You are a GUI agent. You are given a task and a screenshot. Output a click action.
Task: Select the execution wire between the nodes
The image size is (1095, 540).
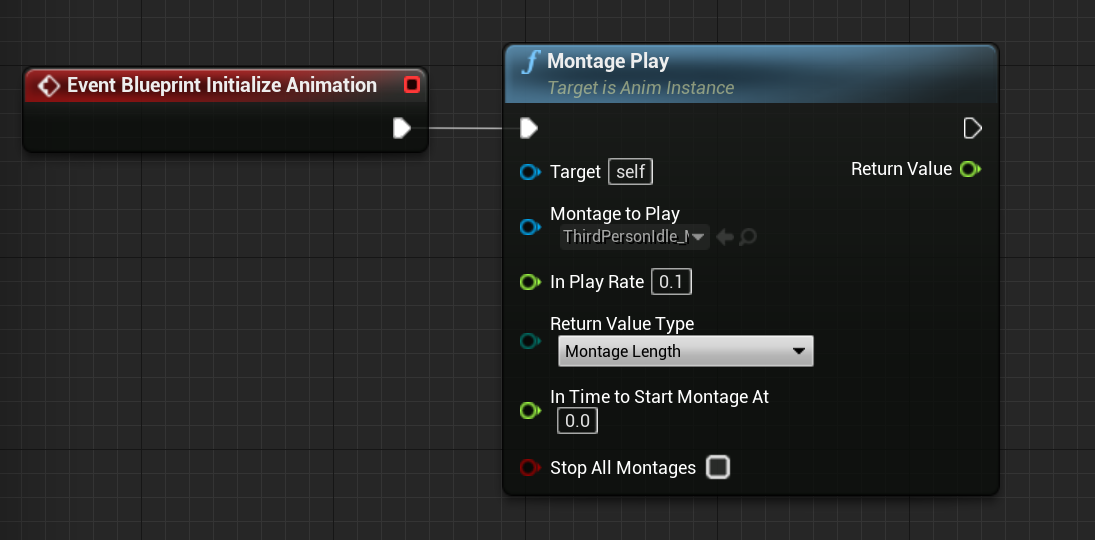coord(465,129)
